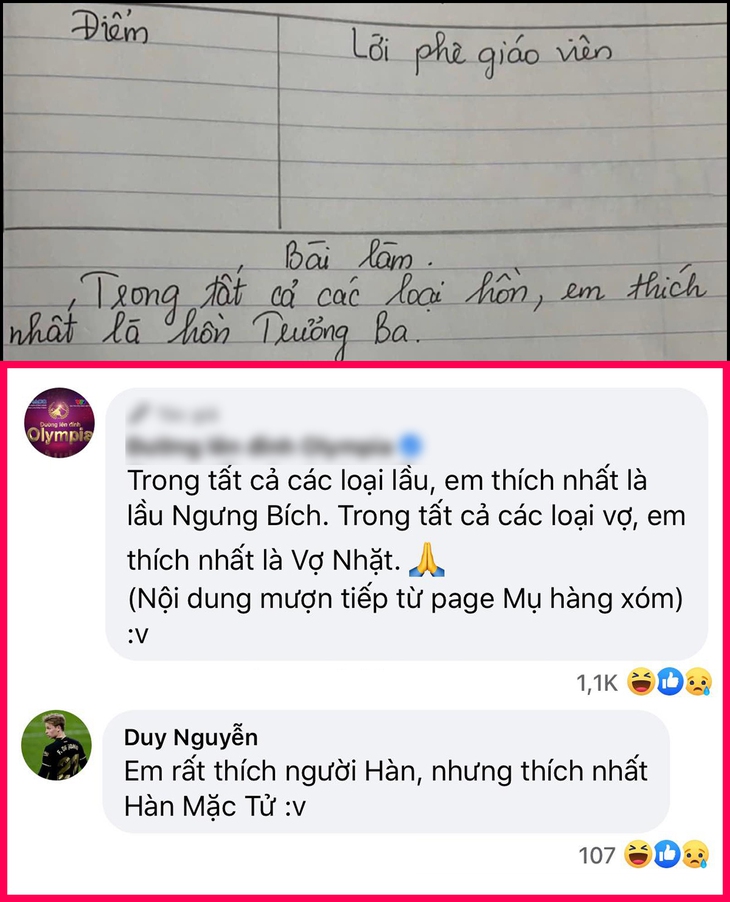Click the Duy Nguyễn commenter name
The height and width of the screenshot is (902, 730).
coord(191,737)
